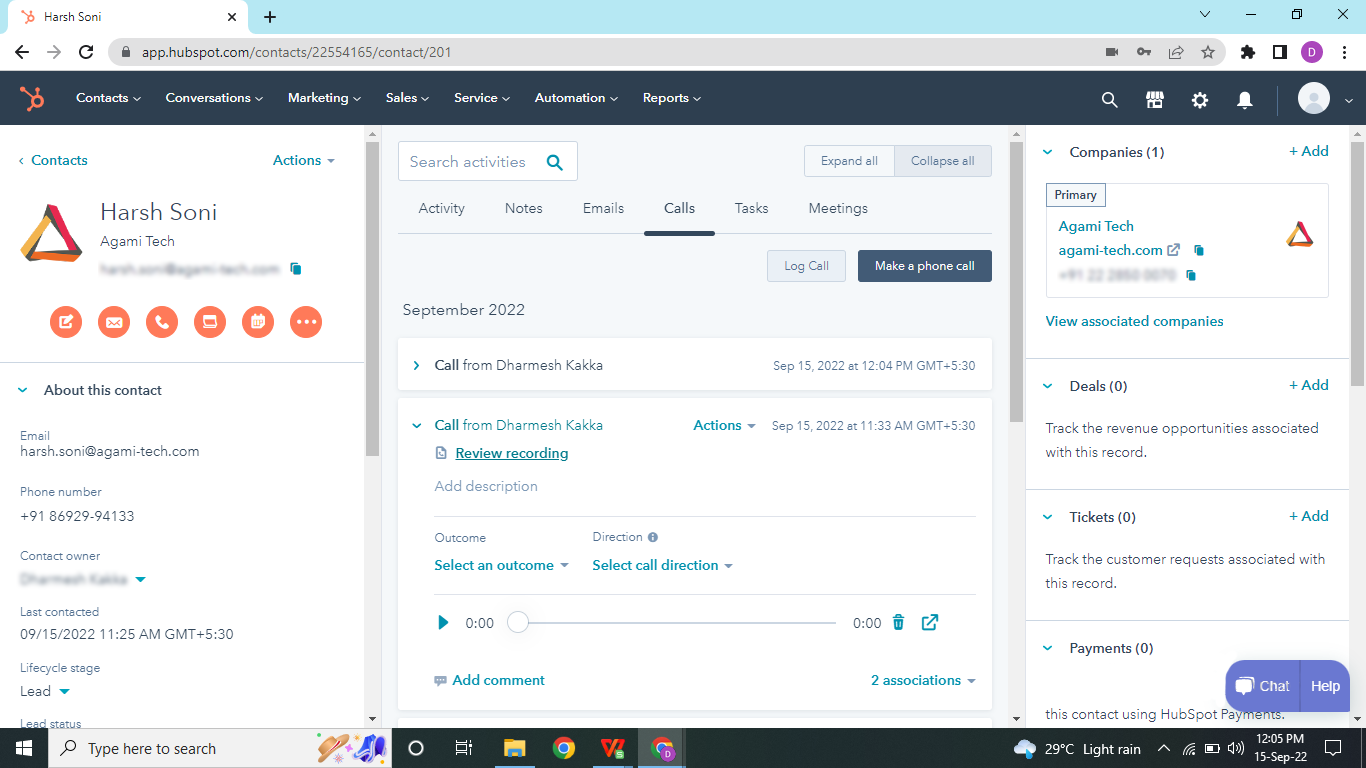The image size is (1366, 768).
Task: Click the search magnifier in the top navigation
Action: (1109, 99)
